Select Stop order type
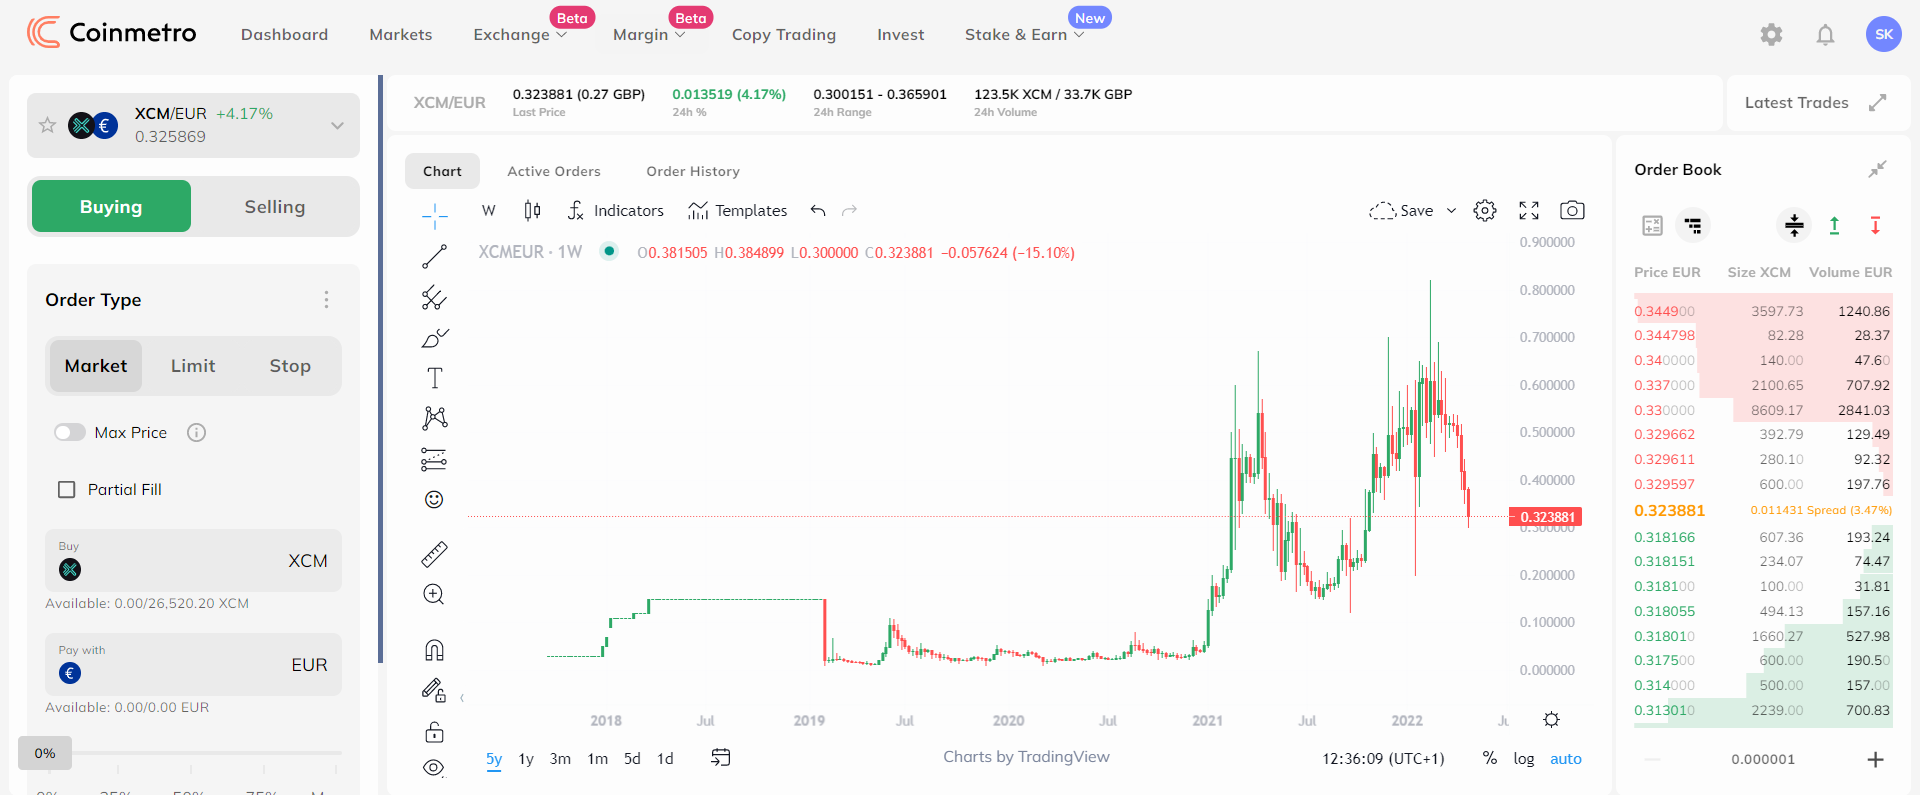Viewport: 1920px width, 795px height. click(290, 366)
